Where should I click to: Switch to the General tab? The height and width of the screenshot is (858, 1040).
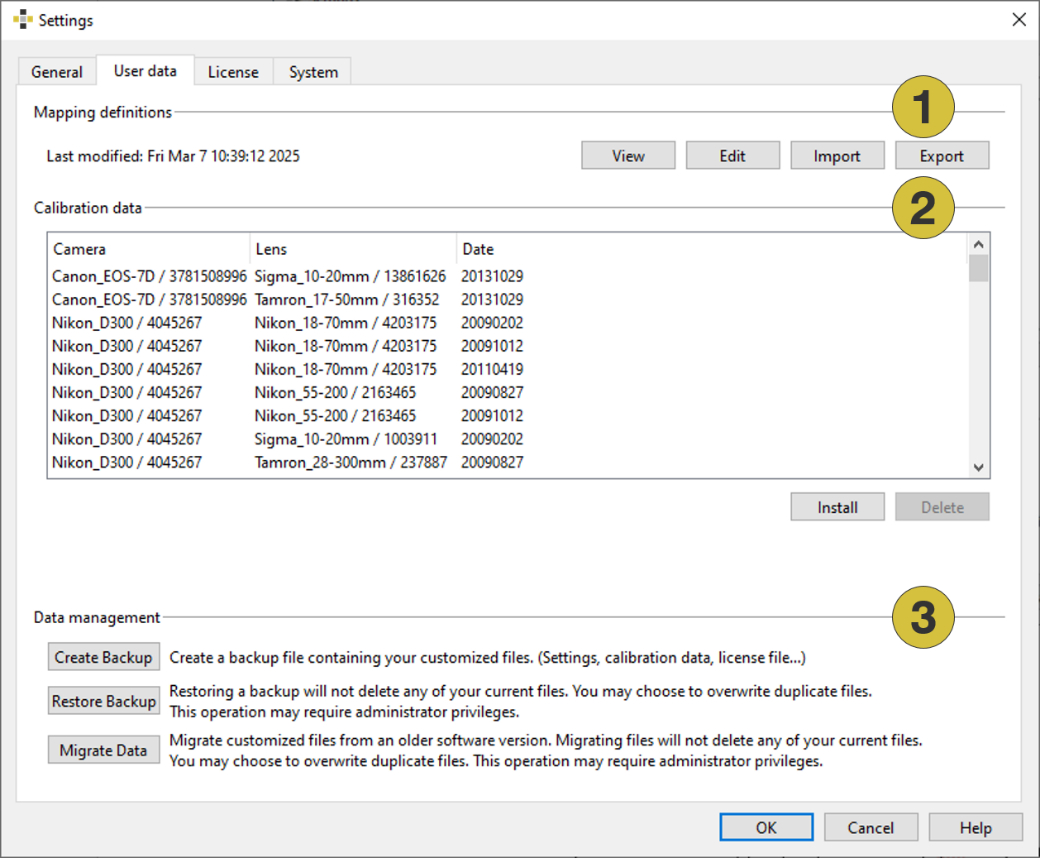tap(57, 72)
